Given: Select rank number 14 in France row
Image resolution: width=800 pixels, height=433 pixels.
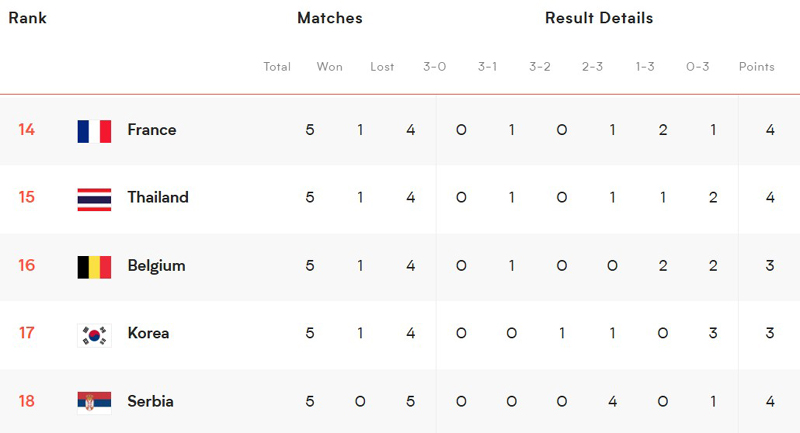Looking at the screenshot, I should [x=27, y=130].
